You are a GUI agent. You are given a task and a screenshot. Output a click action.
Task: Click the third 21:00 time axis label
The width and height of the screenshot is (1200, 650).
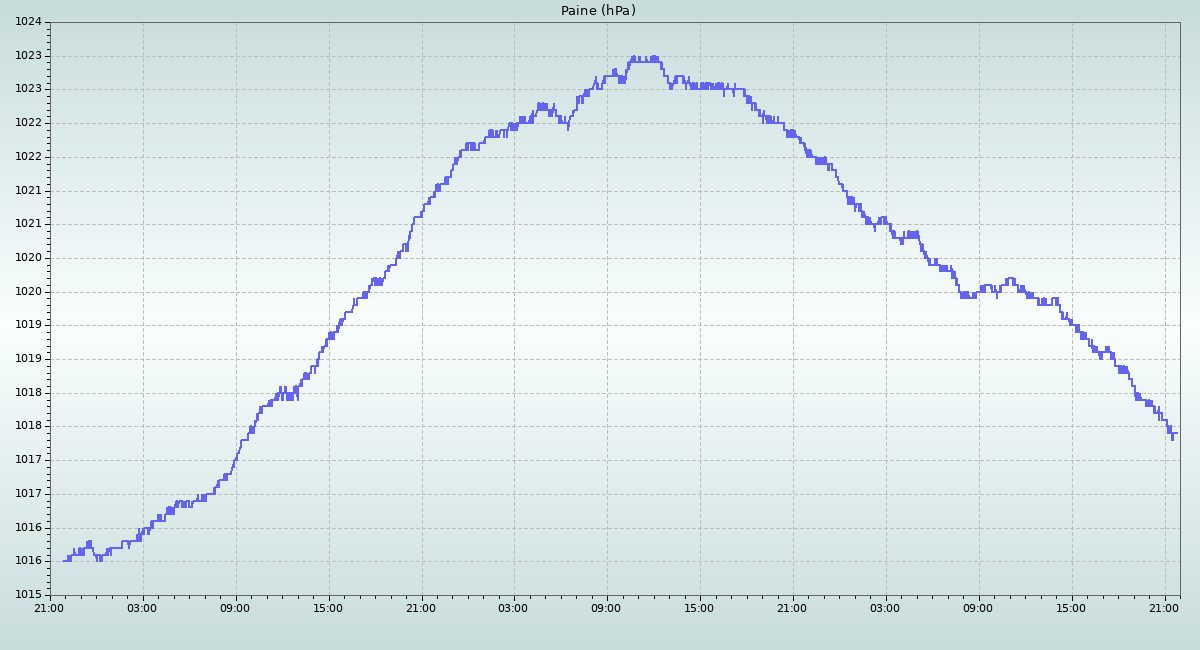pos(793,607)
